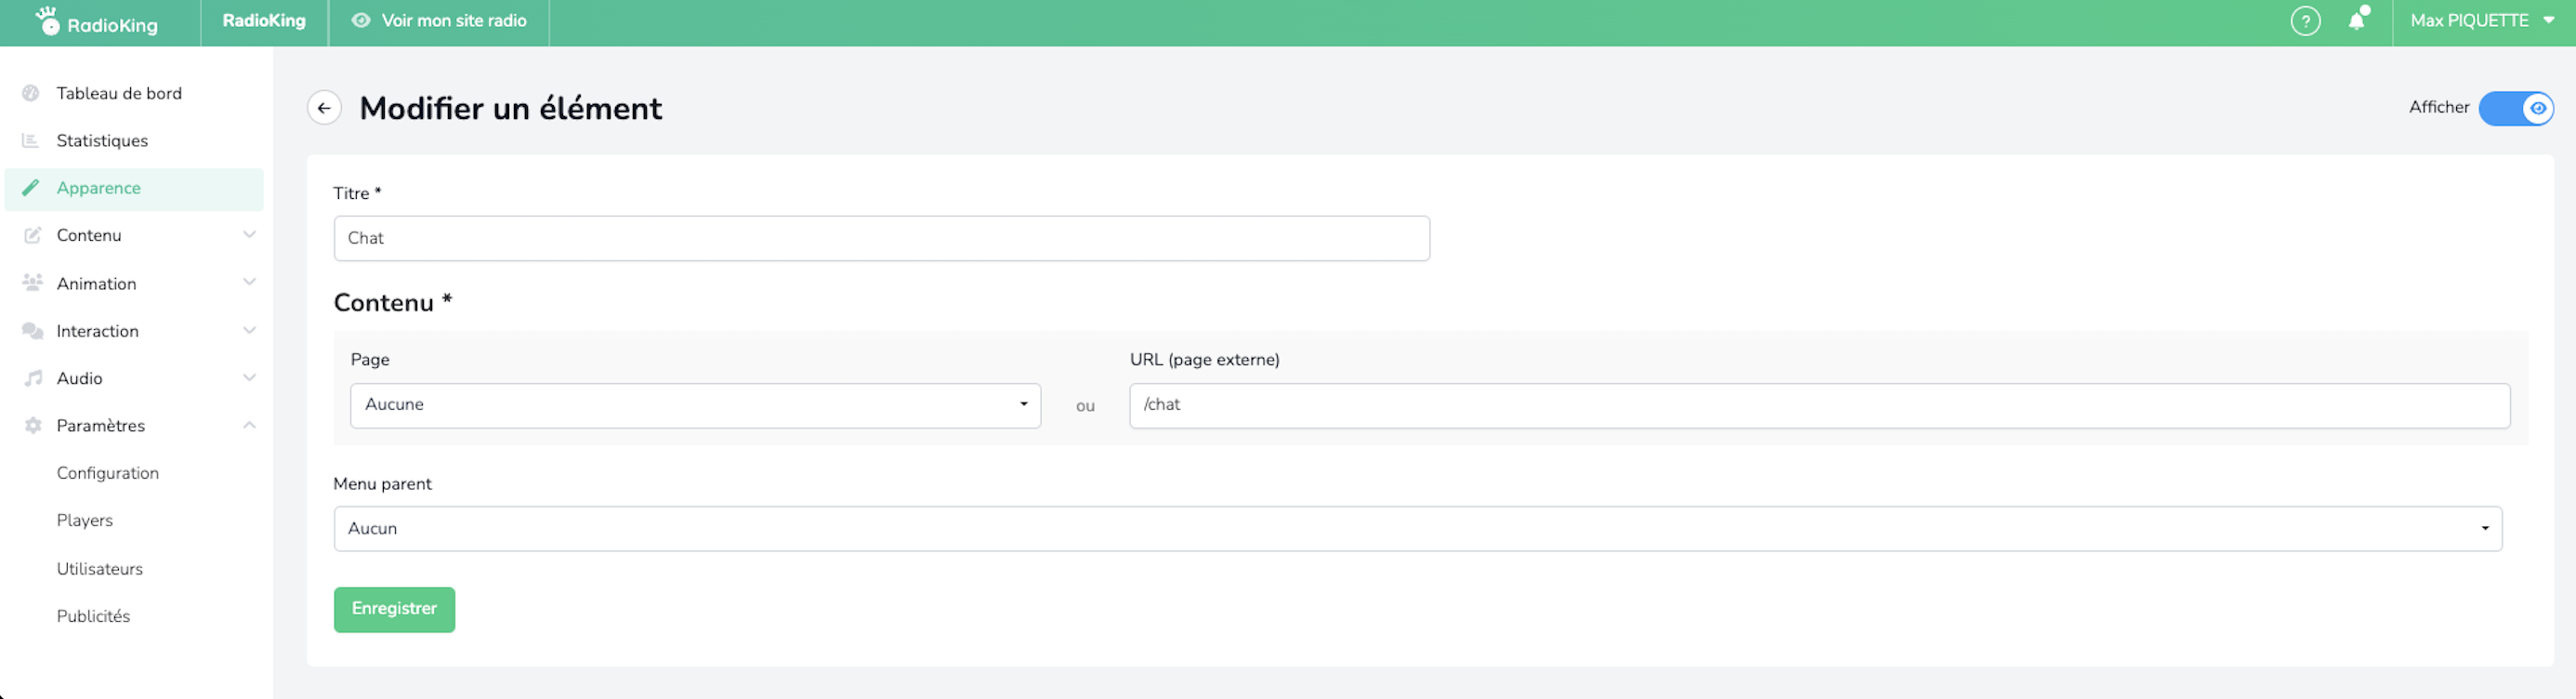
Task: Click the Tableau de bord gauge icon
Action: point(31,93)
